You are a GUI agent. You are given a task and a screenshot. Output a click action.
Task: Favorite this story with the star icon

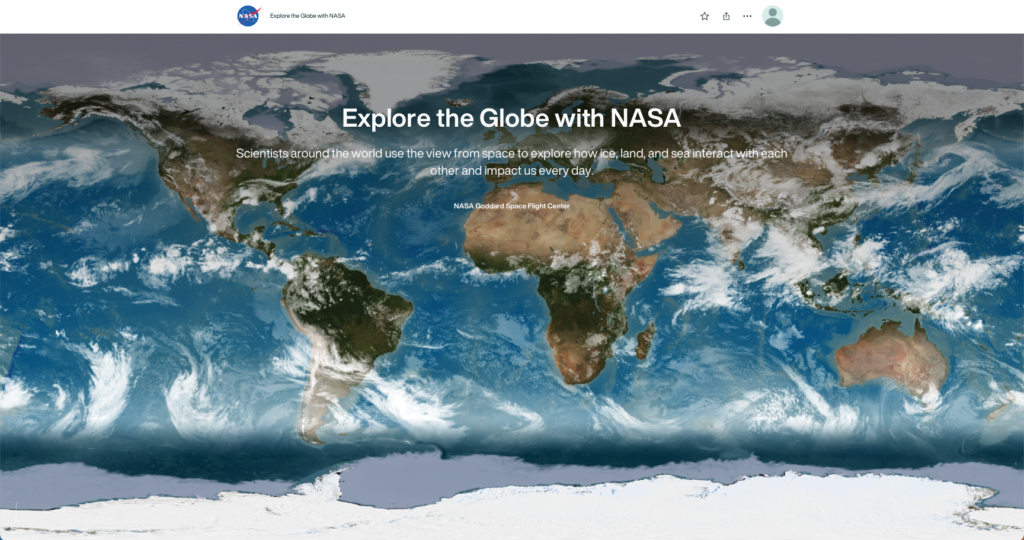pos(704,16)
